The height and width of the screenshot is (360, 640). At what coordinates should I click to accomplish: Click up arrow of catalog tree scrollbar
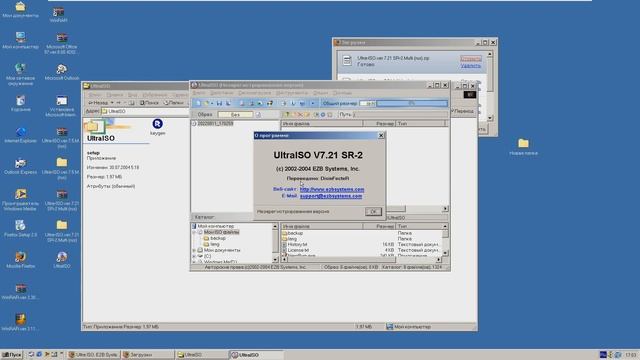point(275,226)
